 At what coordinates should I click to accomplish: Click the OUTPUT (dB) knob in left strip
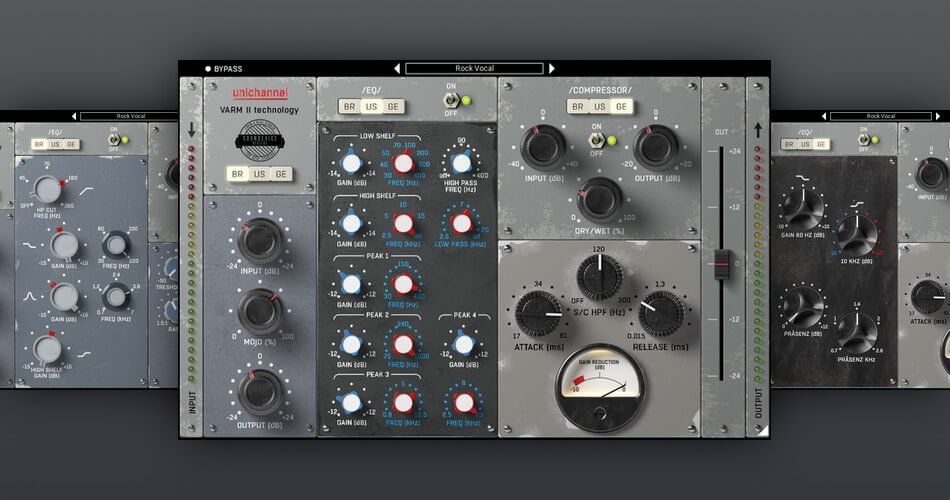pos(259,392)
